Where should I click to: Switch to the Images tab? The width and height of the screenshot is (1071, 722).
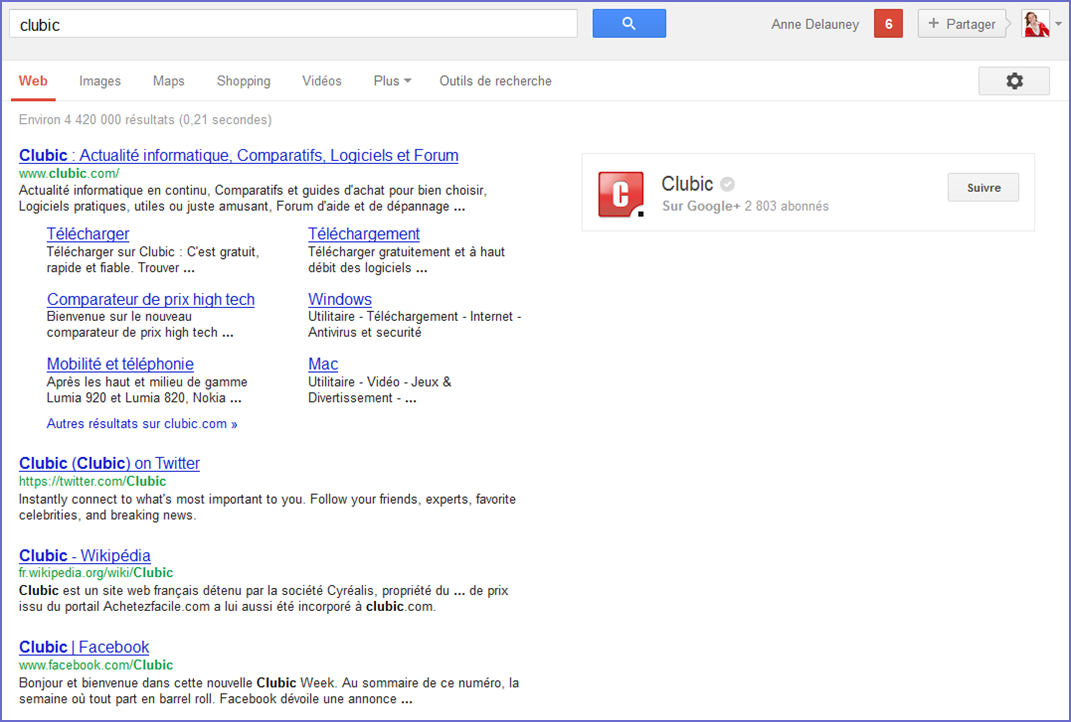tap(100, 81)
